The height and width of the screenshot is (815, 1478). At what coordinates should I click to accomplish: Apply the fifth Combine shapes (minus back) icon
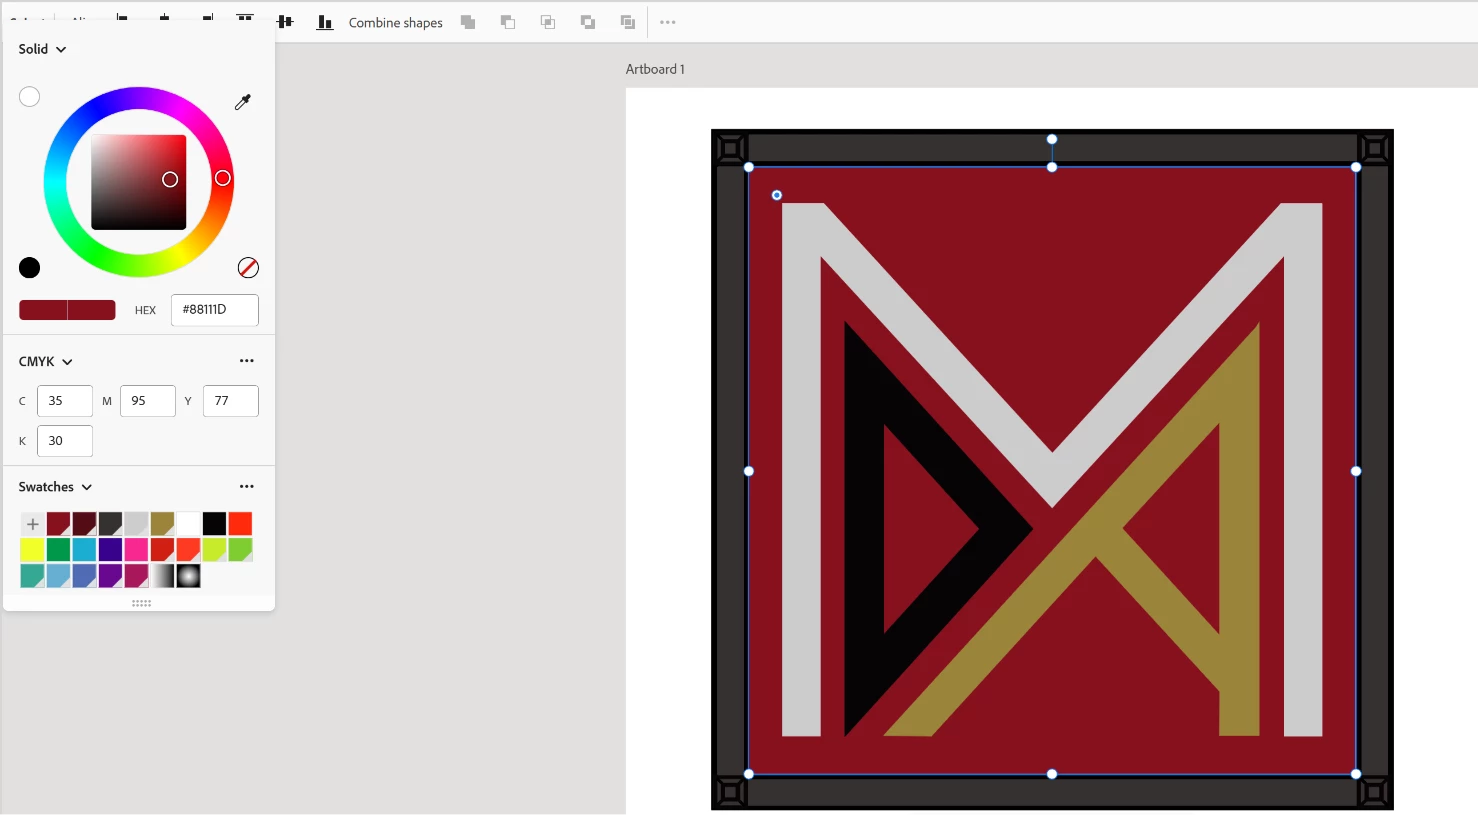pos(628,22)
